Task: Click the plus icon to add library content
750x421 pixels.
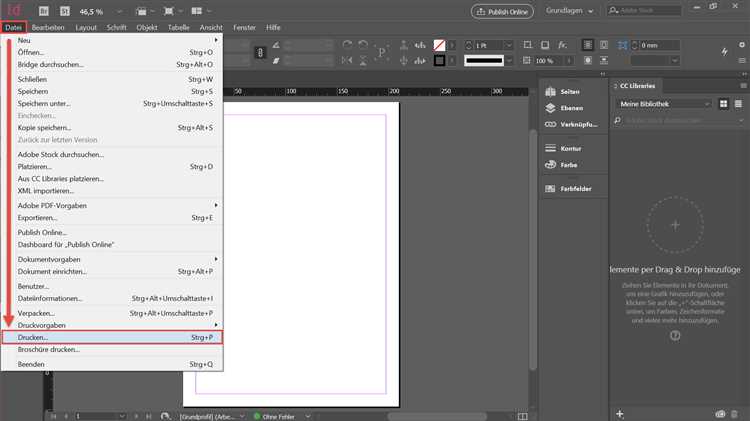Action: pos(620,413)
